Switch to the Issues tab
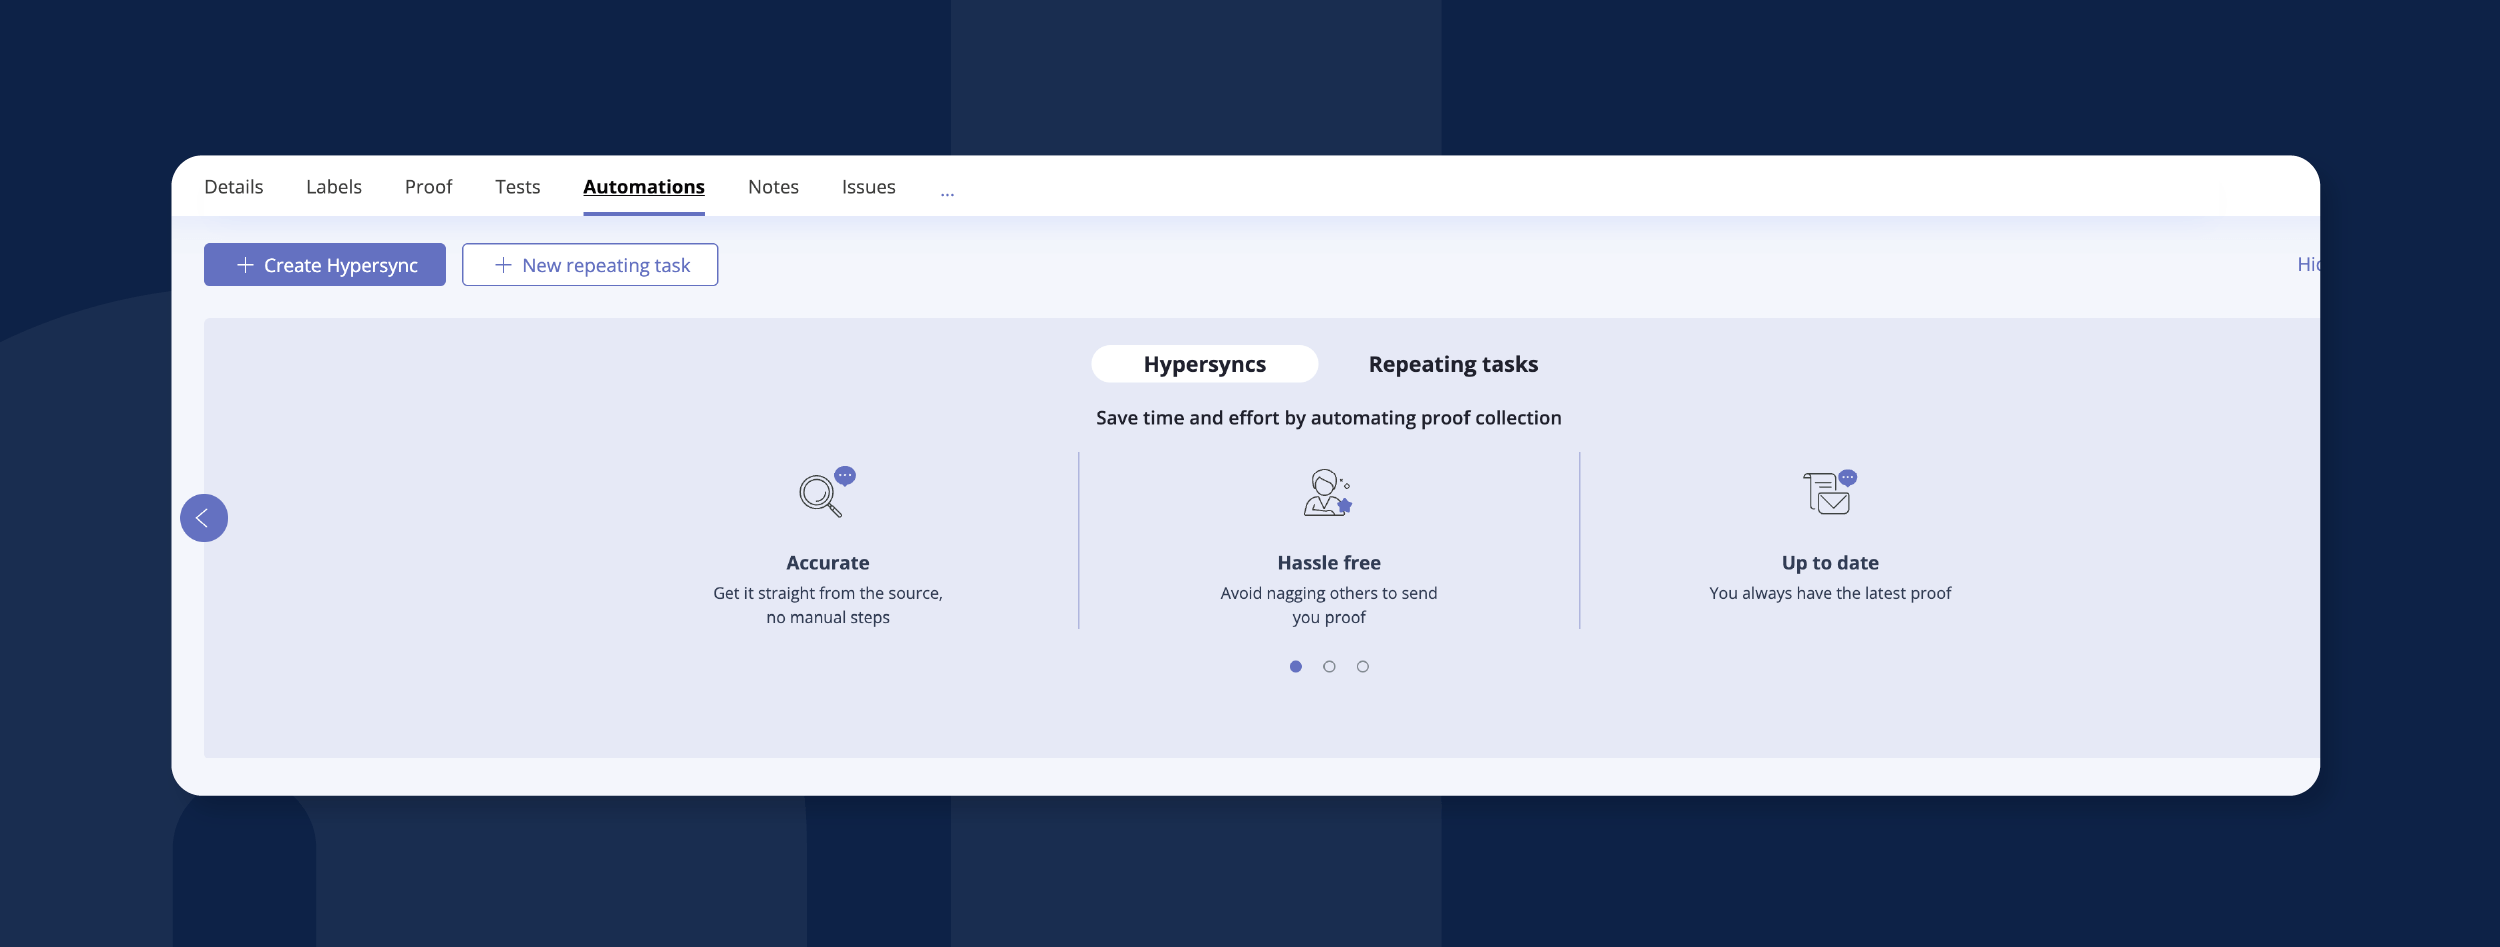2500x947 pixels. (x=869, y=187)
